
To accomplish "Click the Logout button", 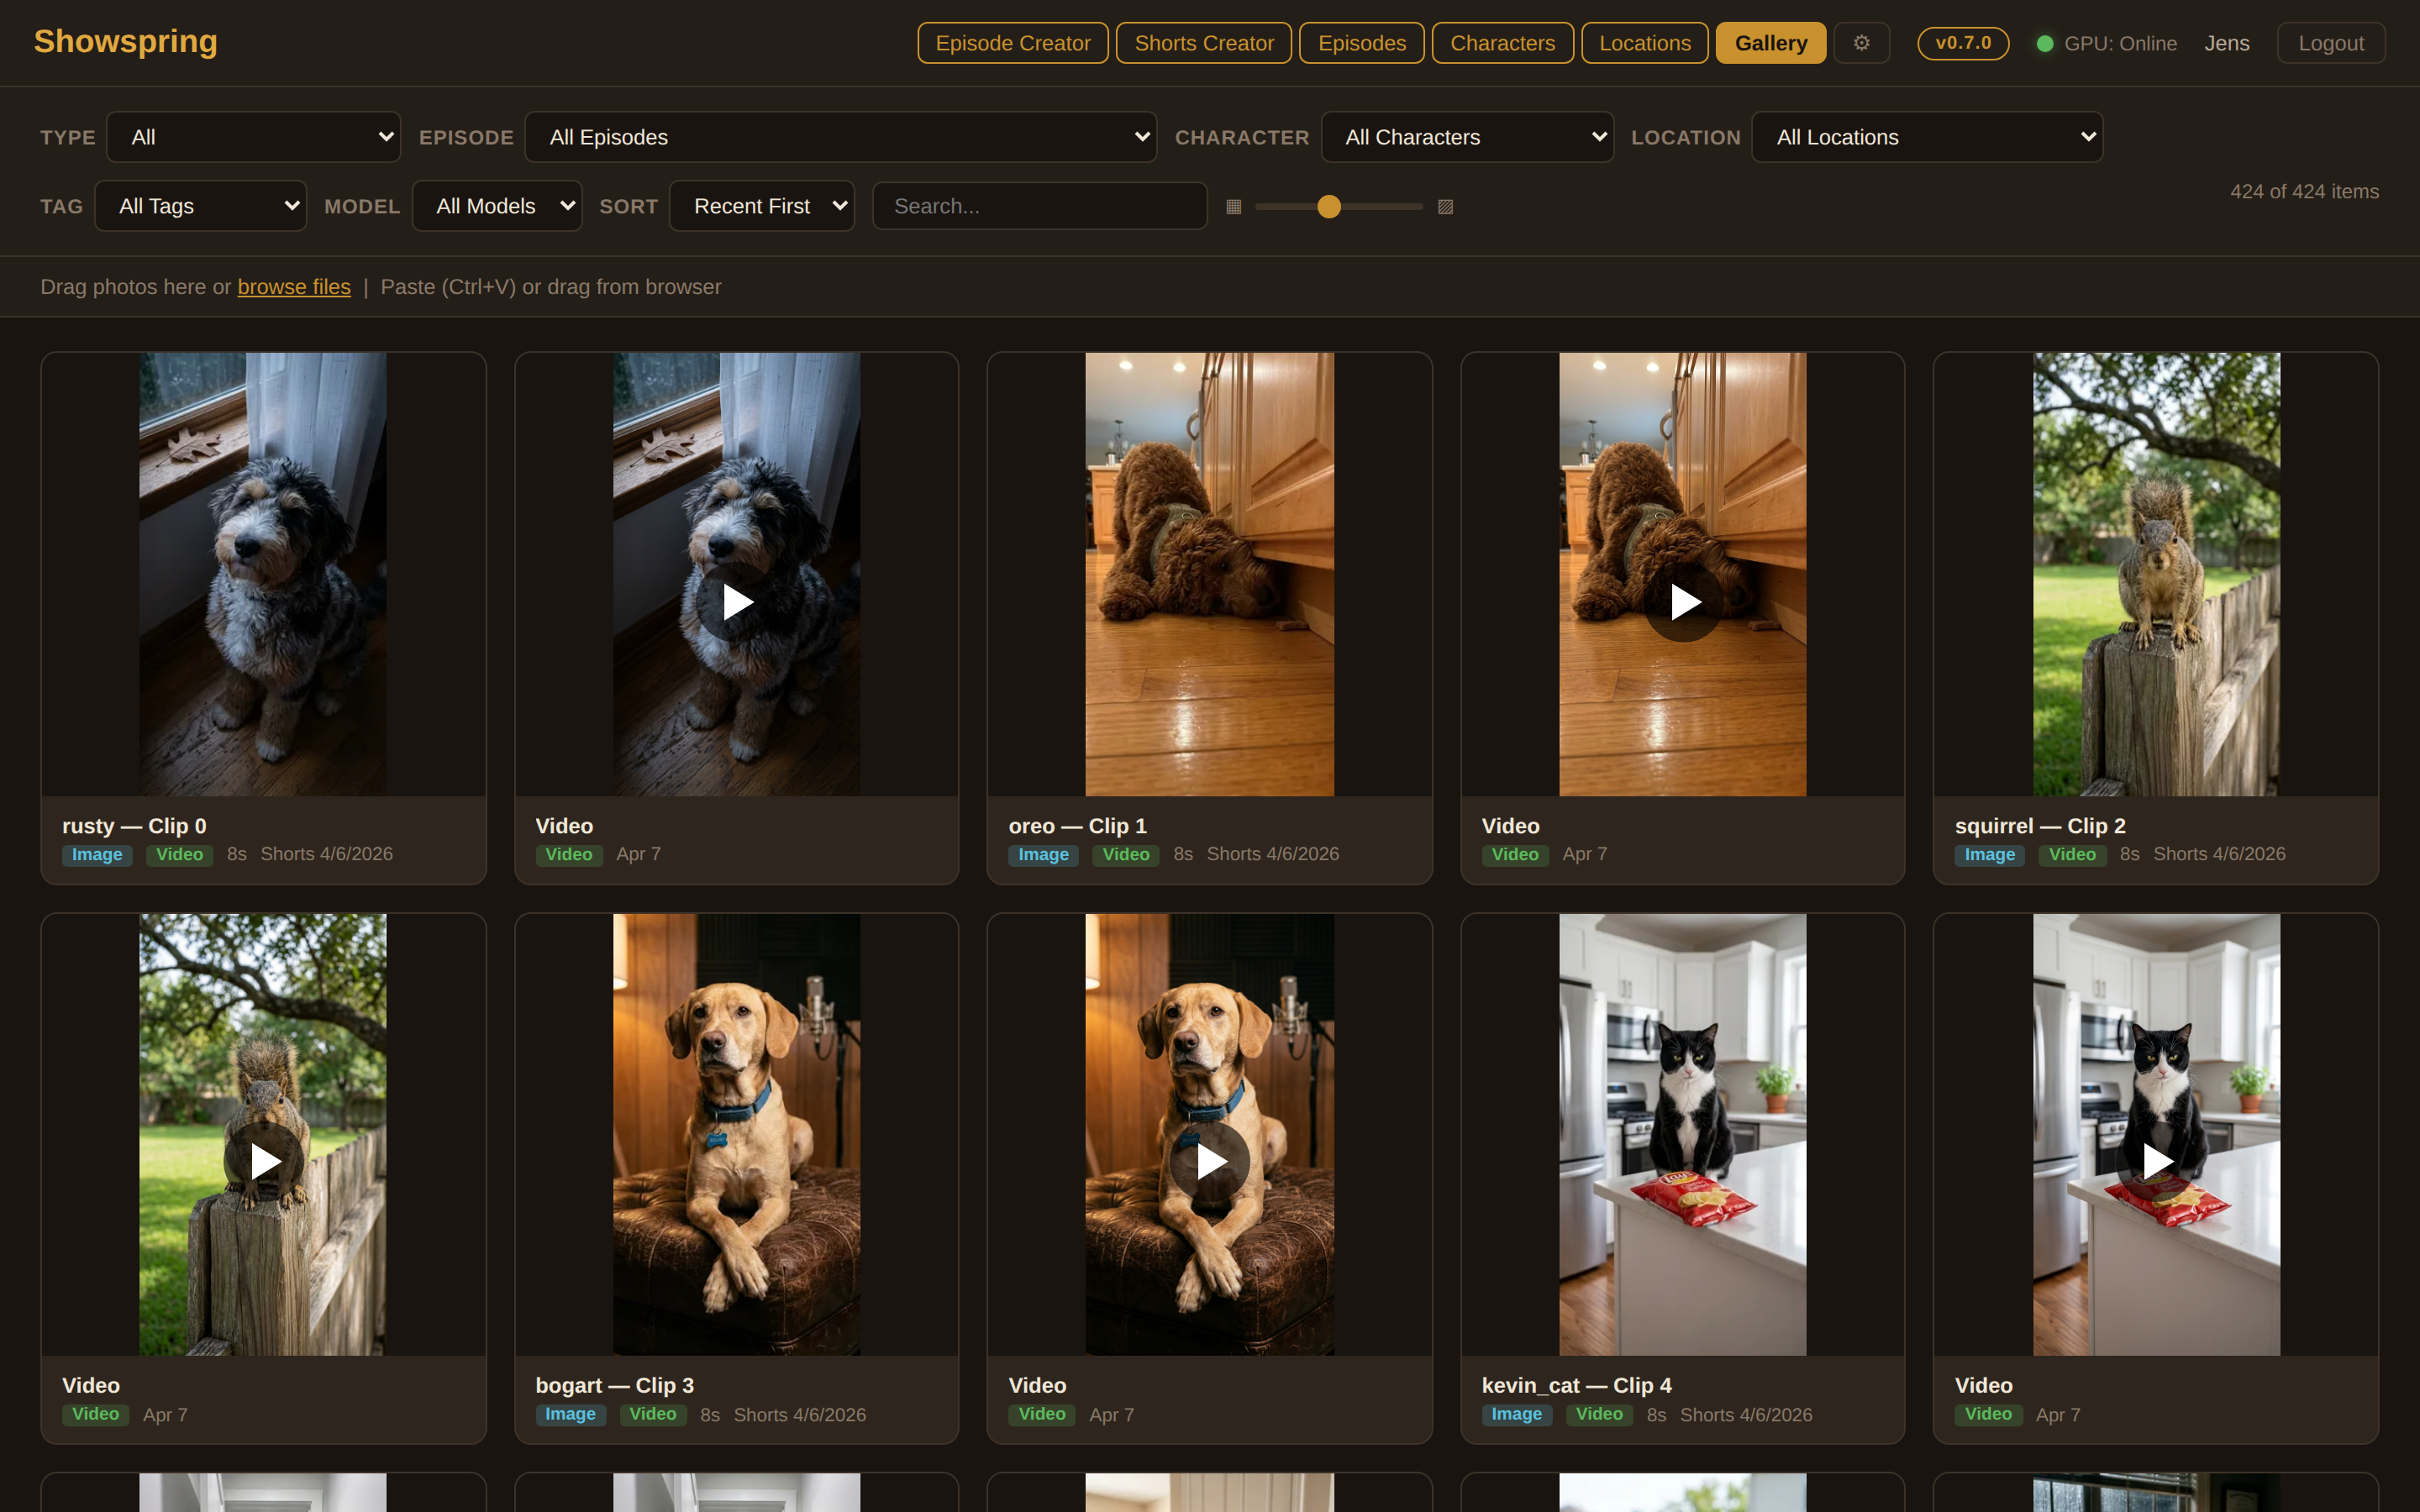I will [x=2331, y=43].
